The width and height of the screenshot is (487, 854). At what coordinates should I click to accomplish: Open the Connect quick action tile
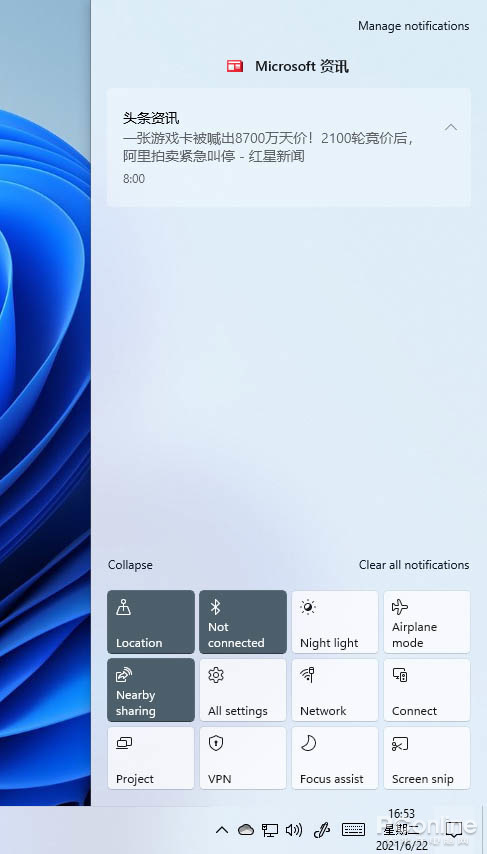tap(427, 690)
